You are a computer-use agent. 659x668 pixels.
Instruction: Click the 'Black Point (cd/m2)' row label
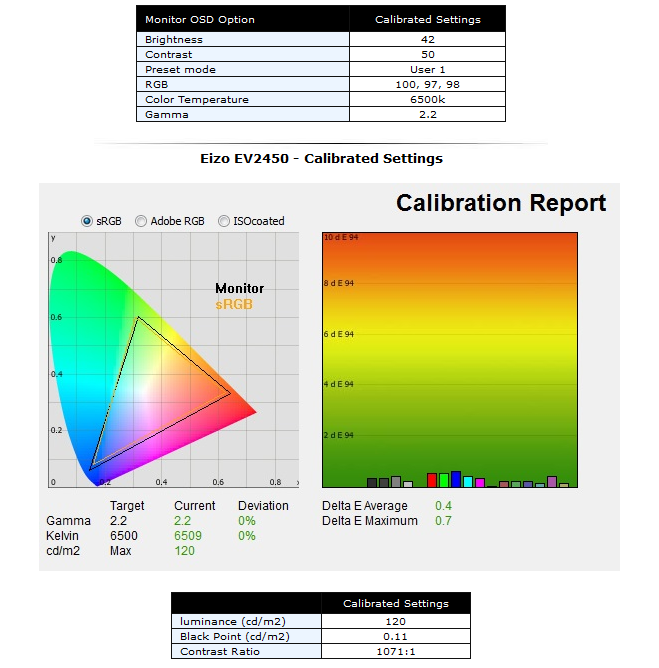[x=235, y=636]
